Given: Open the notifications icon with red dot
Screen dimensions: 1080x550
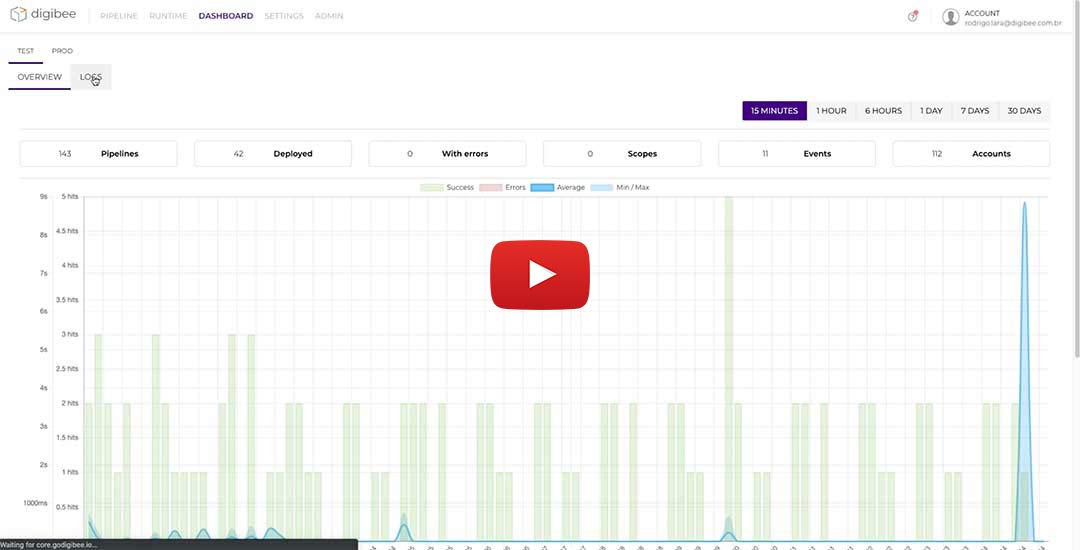Looking at the screenshot, I should tap(913, 16).
